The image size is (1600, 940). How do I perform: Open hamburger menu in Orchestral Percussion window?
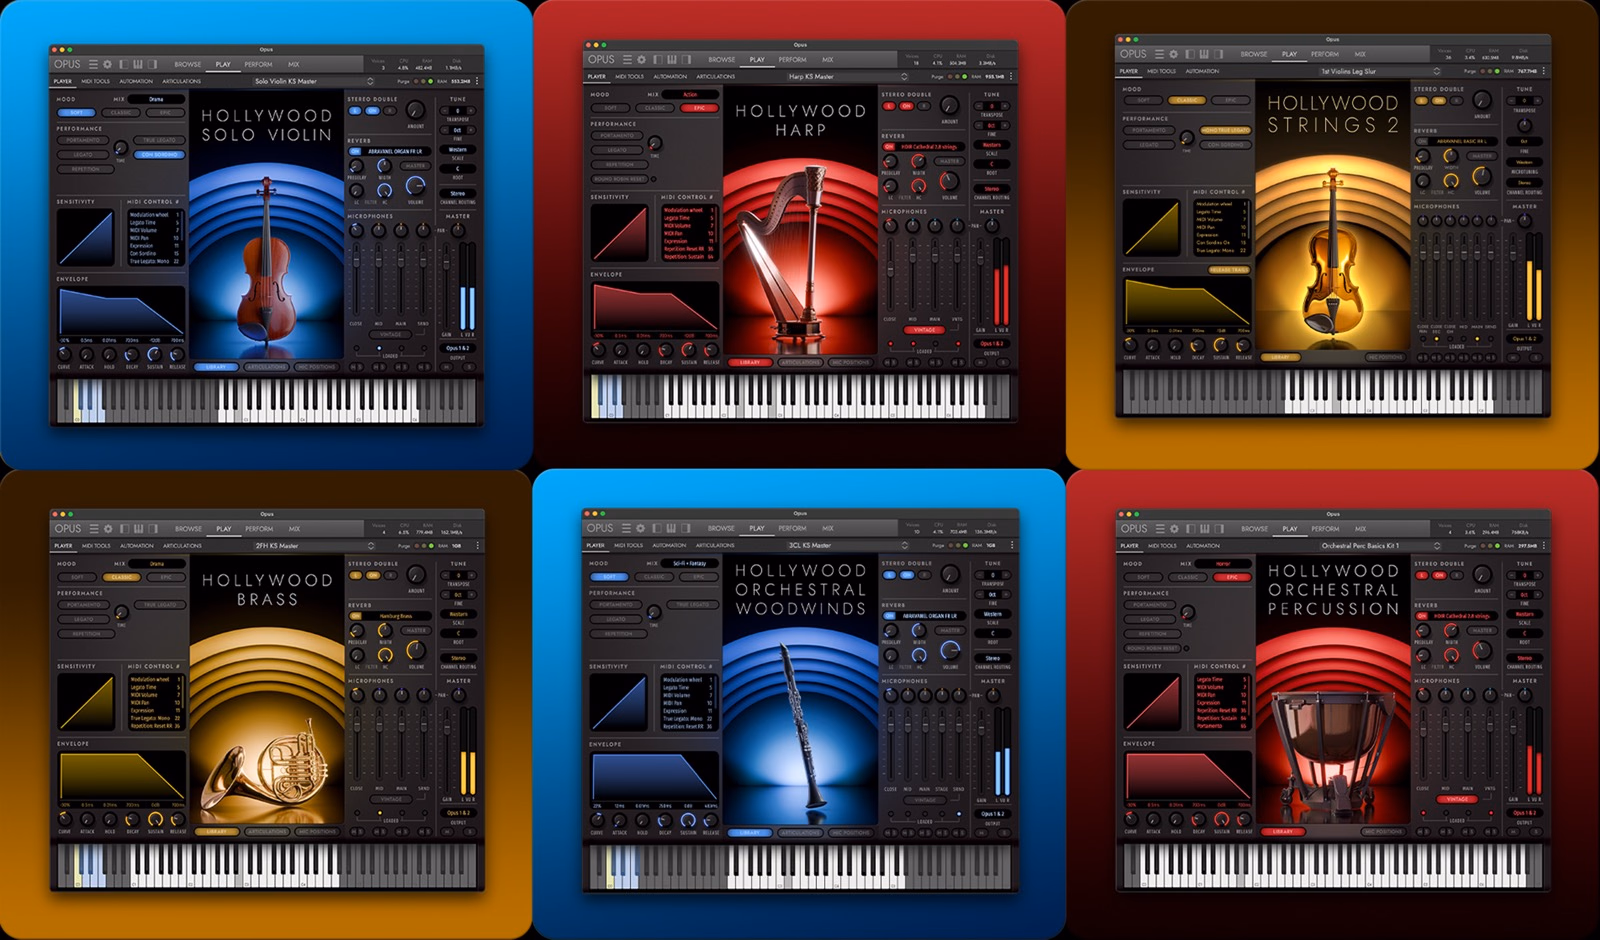[1160, 528]
